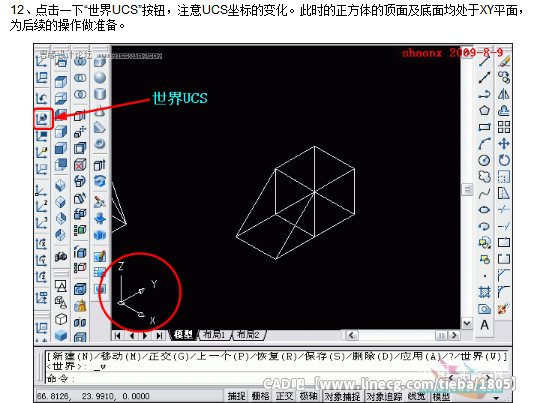Toggle 对象追踪 object tracking
Screen dimensions: 550x403
(384, 396)
